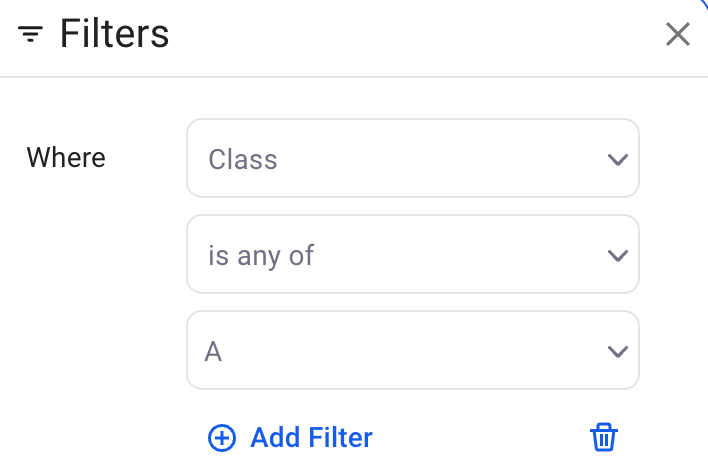Expand the "is any of" operator dropdown
This screenshot has height=470, width=708.
pos(412,255)
